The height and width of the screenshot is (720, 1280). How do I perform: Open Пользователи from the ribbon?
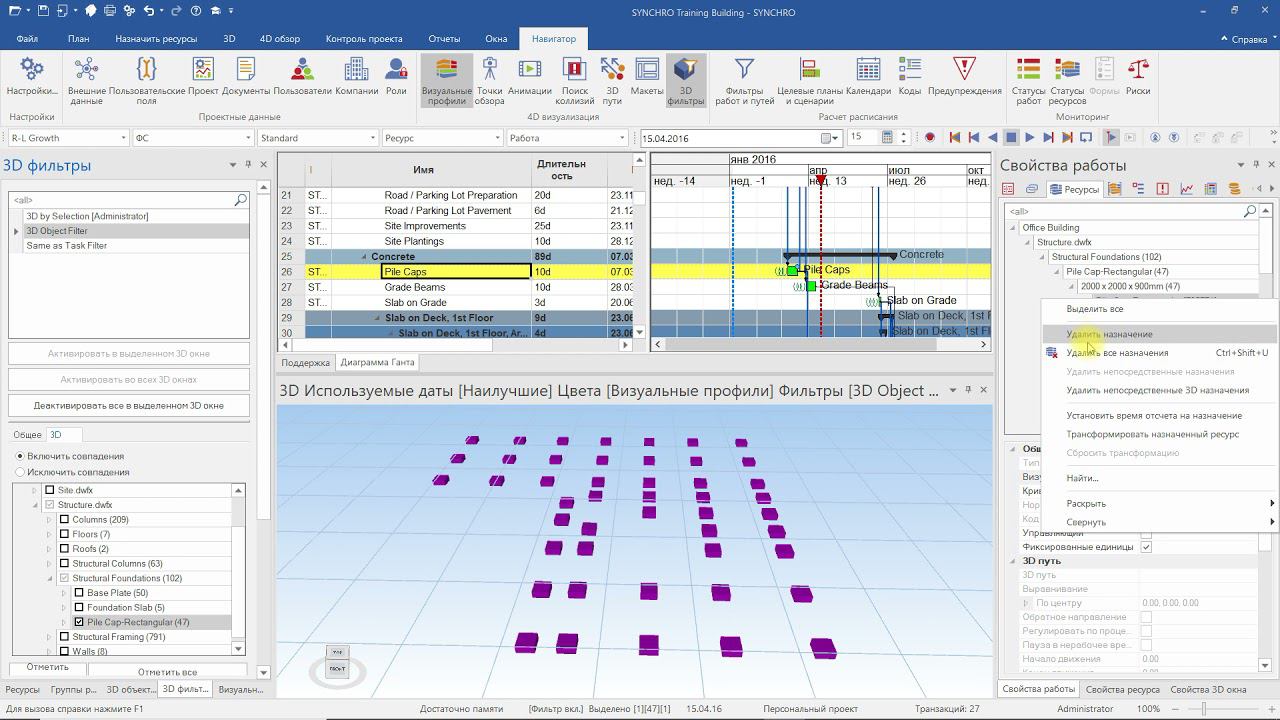[x=302, y=77]
